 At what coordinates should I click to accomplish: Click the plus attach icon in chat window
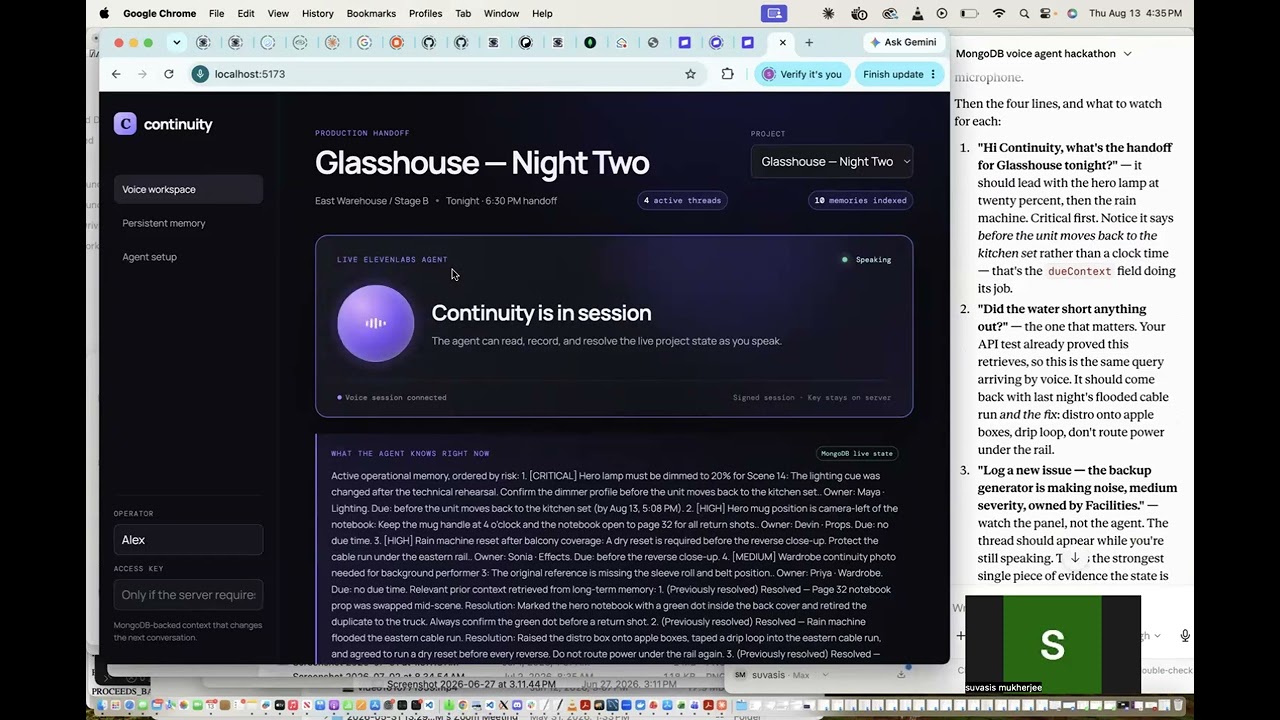961,636
